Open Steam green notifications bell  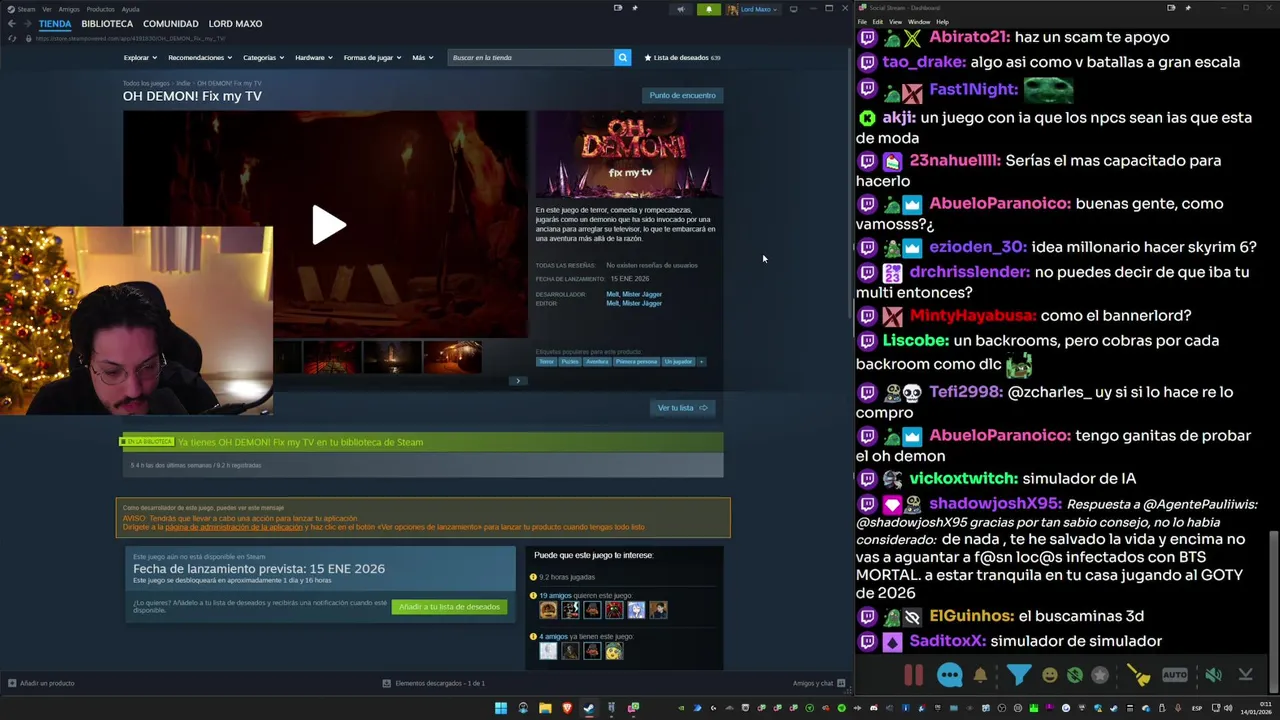coord(709,9)
